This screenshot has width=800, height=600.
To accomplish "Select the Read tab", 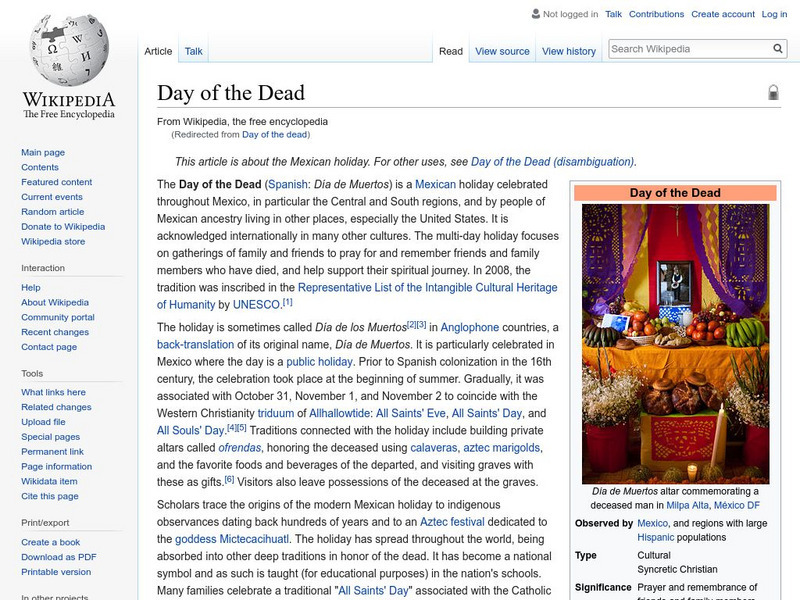I will click(451, 51).
